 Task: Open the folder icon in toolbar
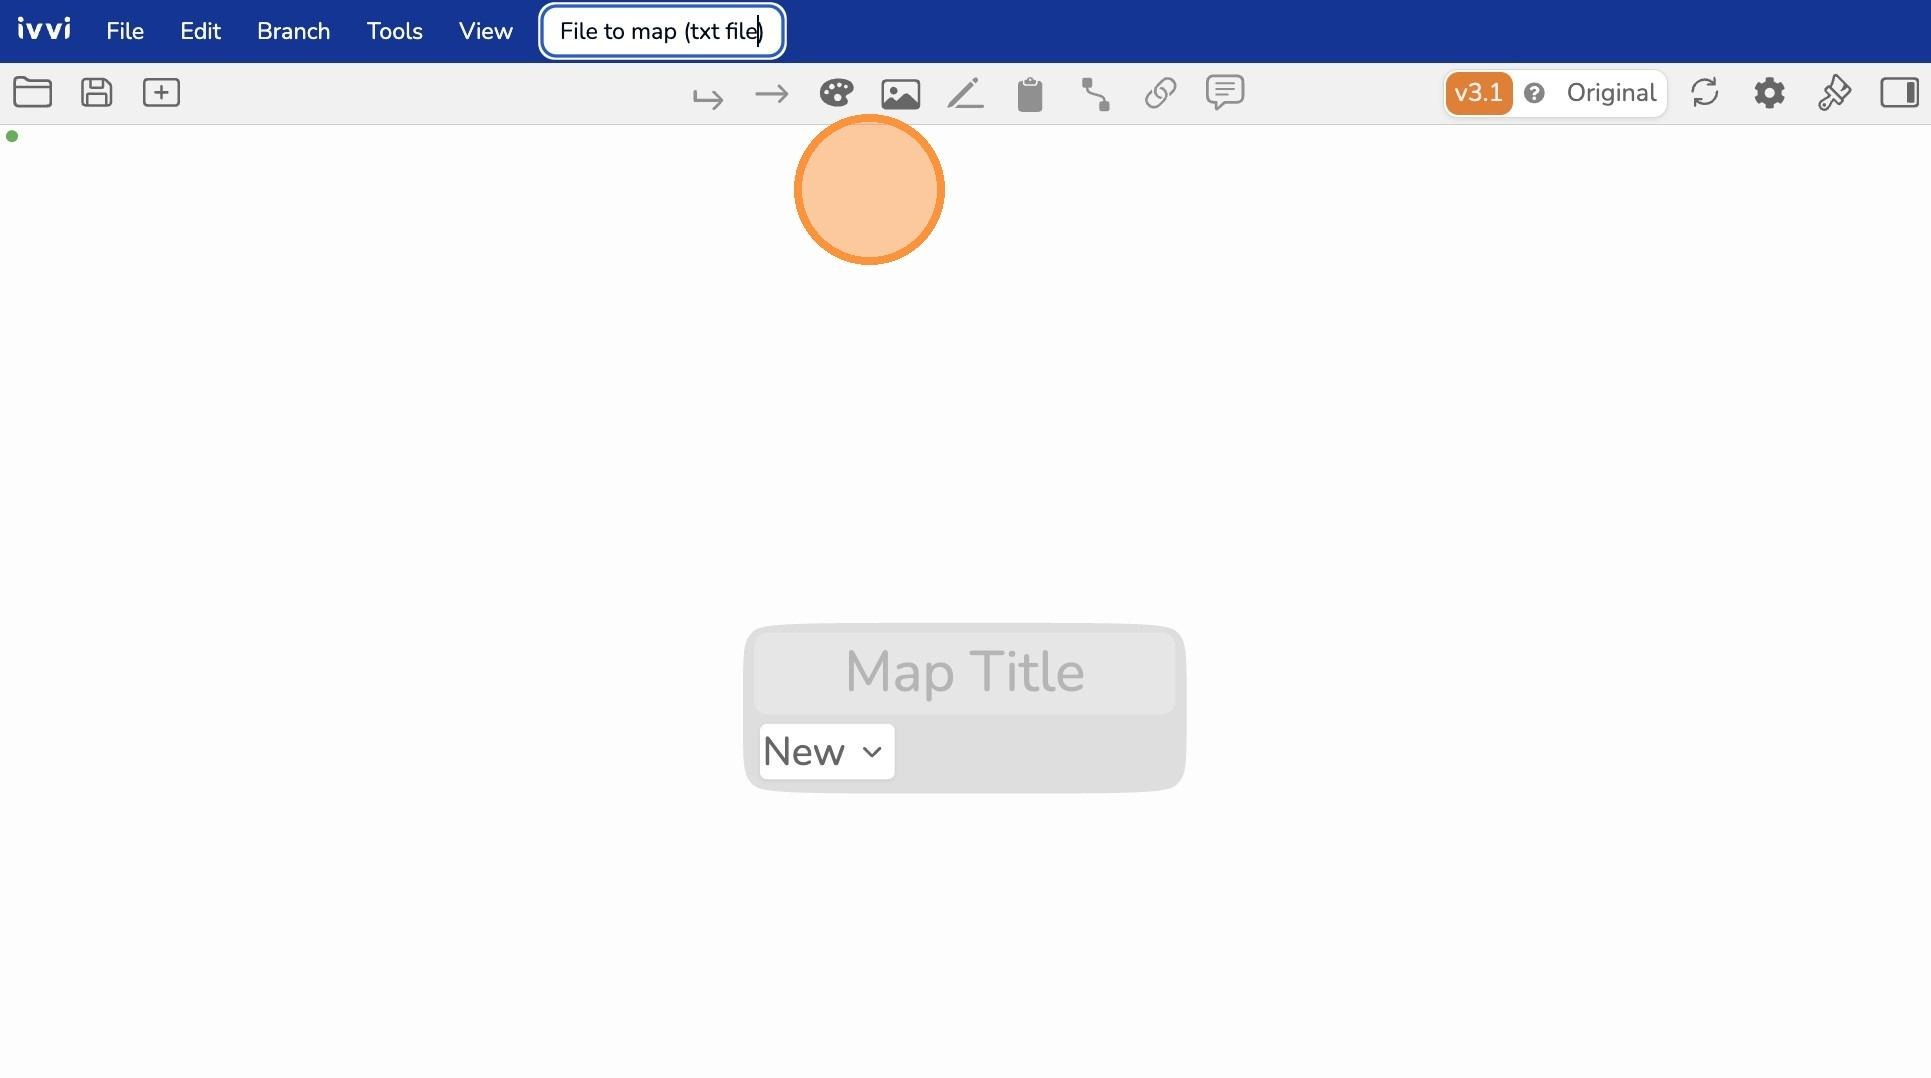[32, 93]
